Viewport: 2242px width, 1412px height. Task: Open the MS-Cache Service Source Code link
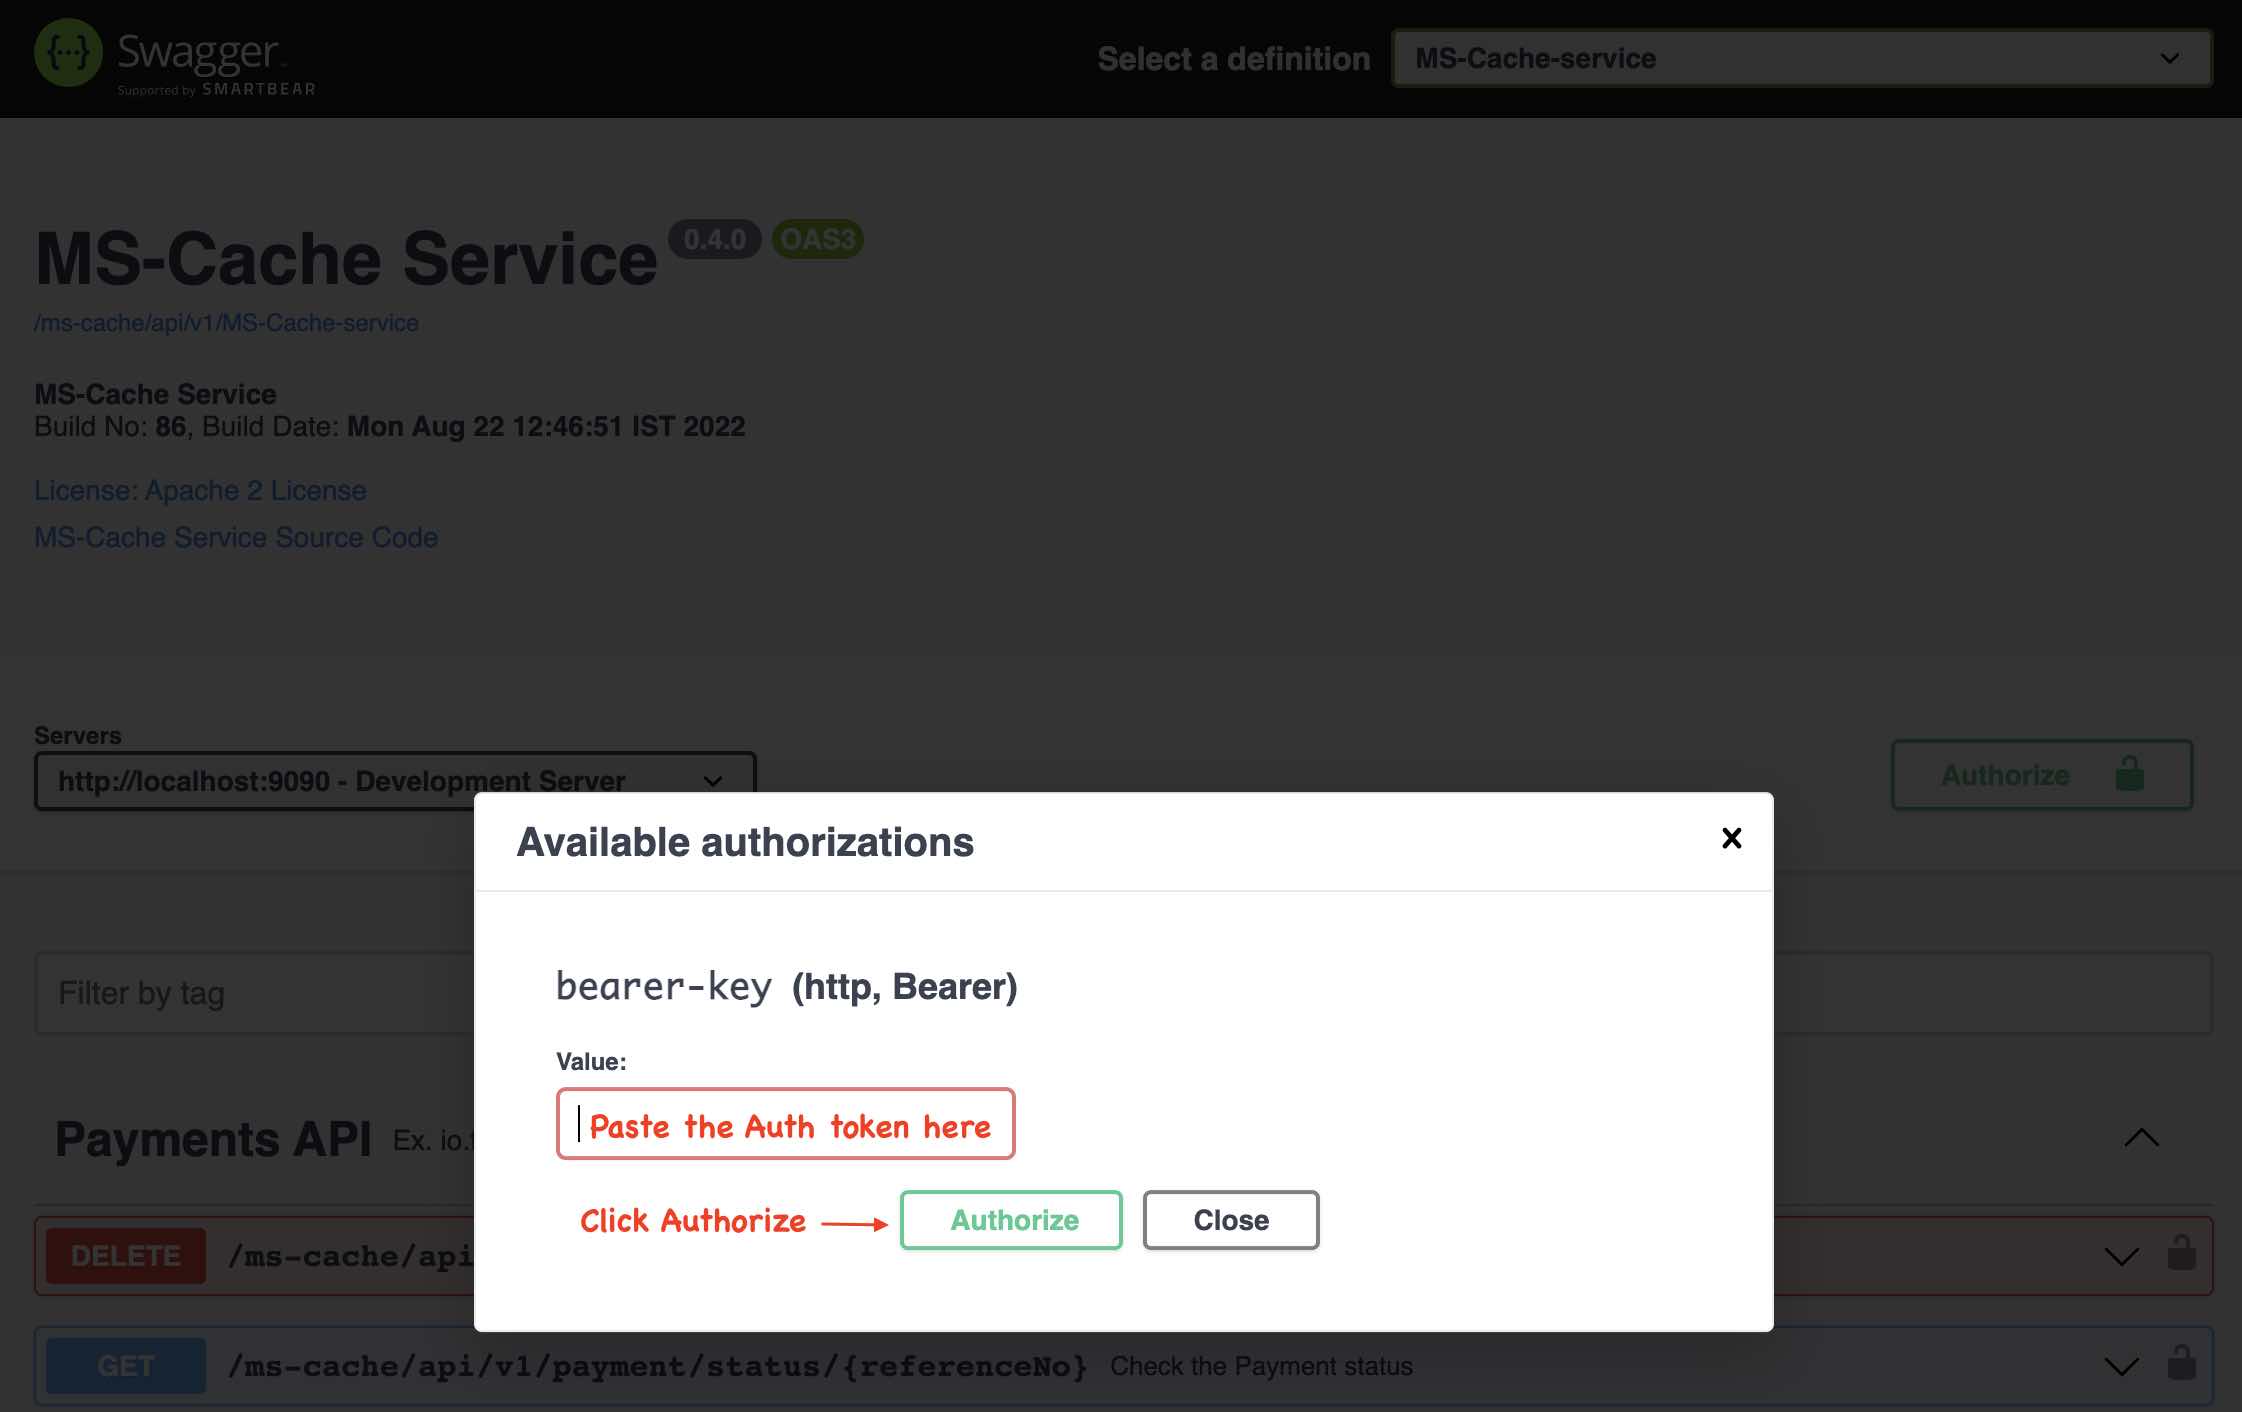pos(236,538)
